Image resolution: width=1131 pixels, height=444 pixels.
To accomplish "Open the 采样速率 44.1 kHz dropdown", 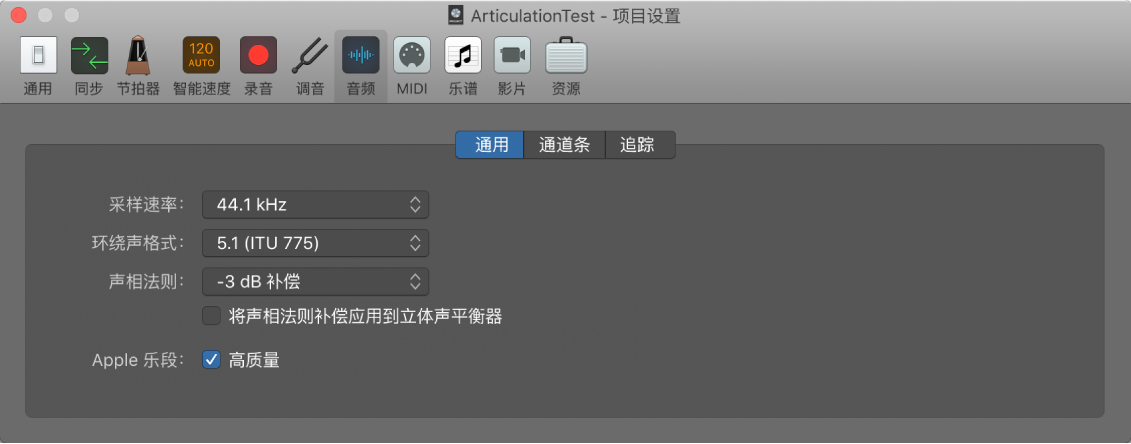I will point(316,205).
